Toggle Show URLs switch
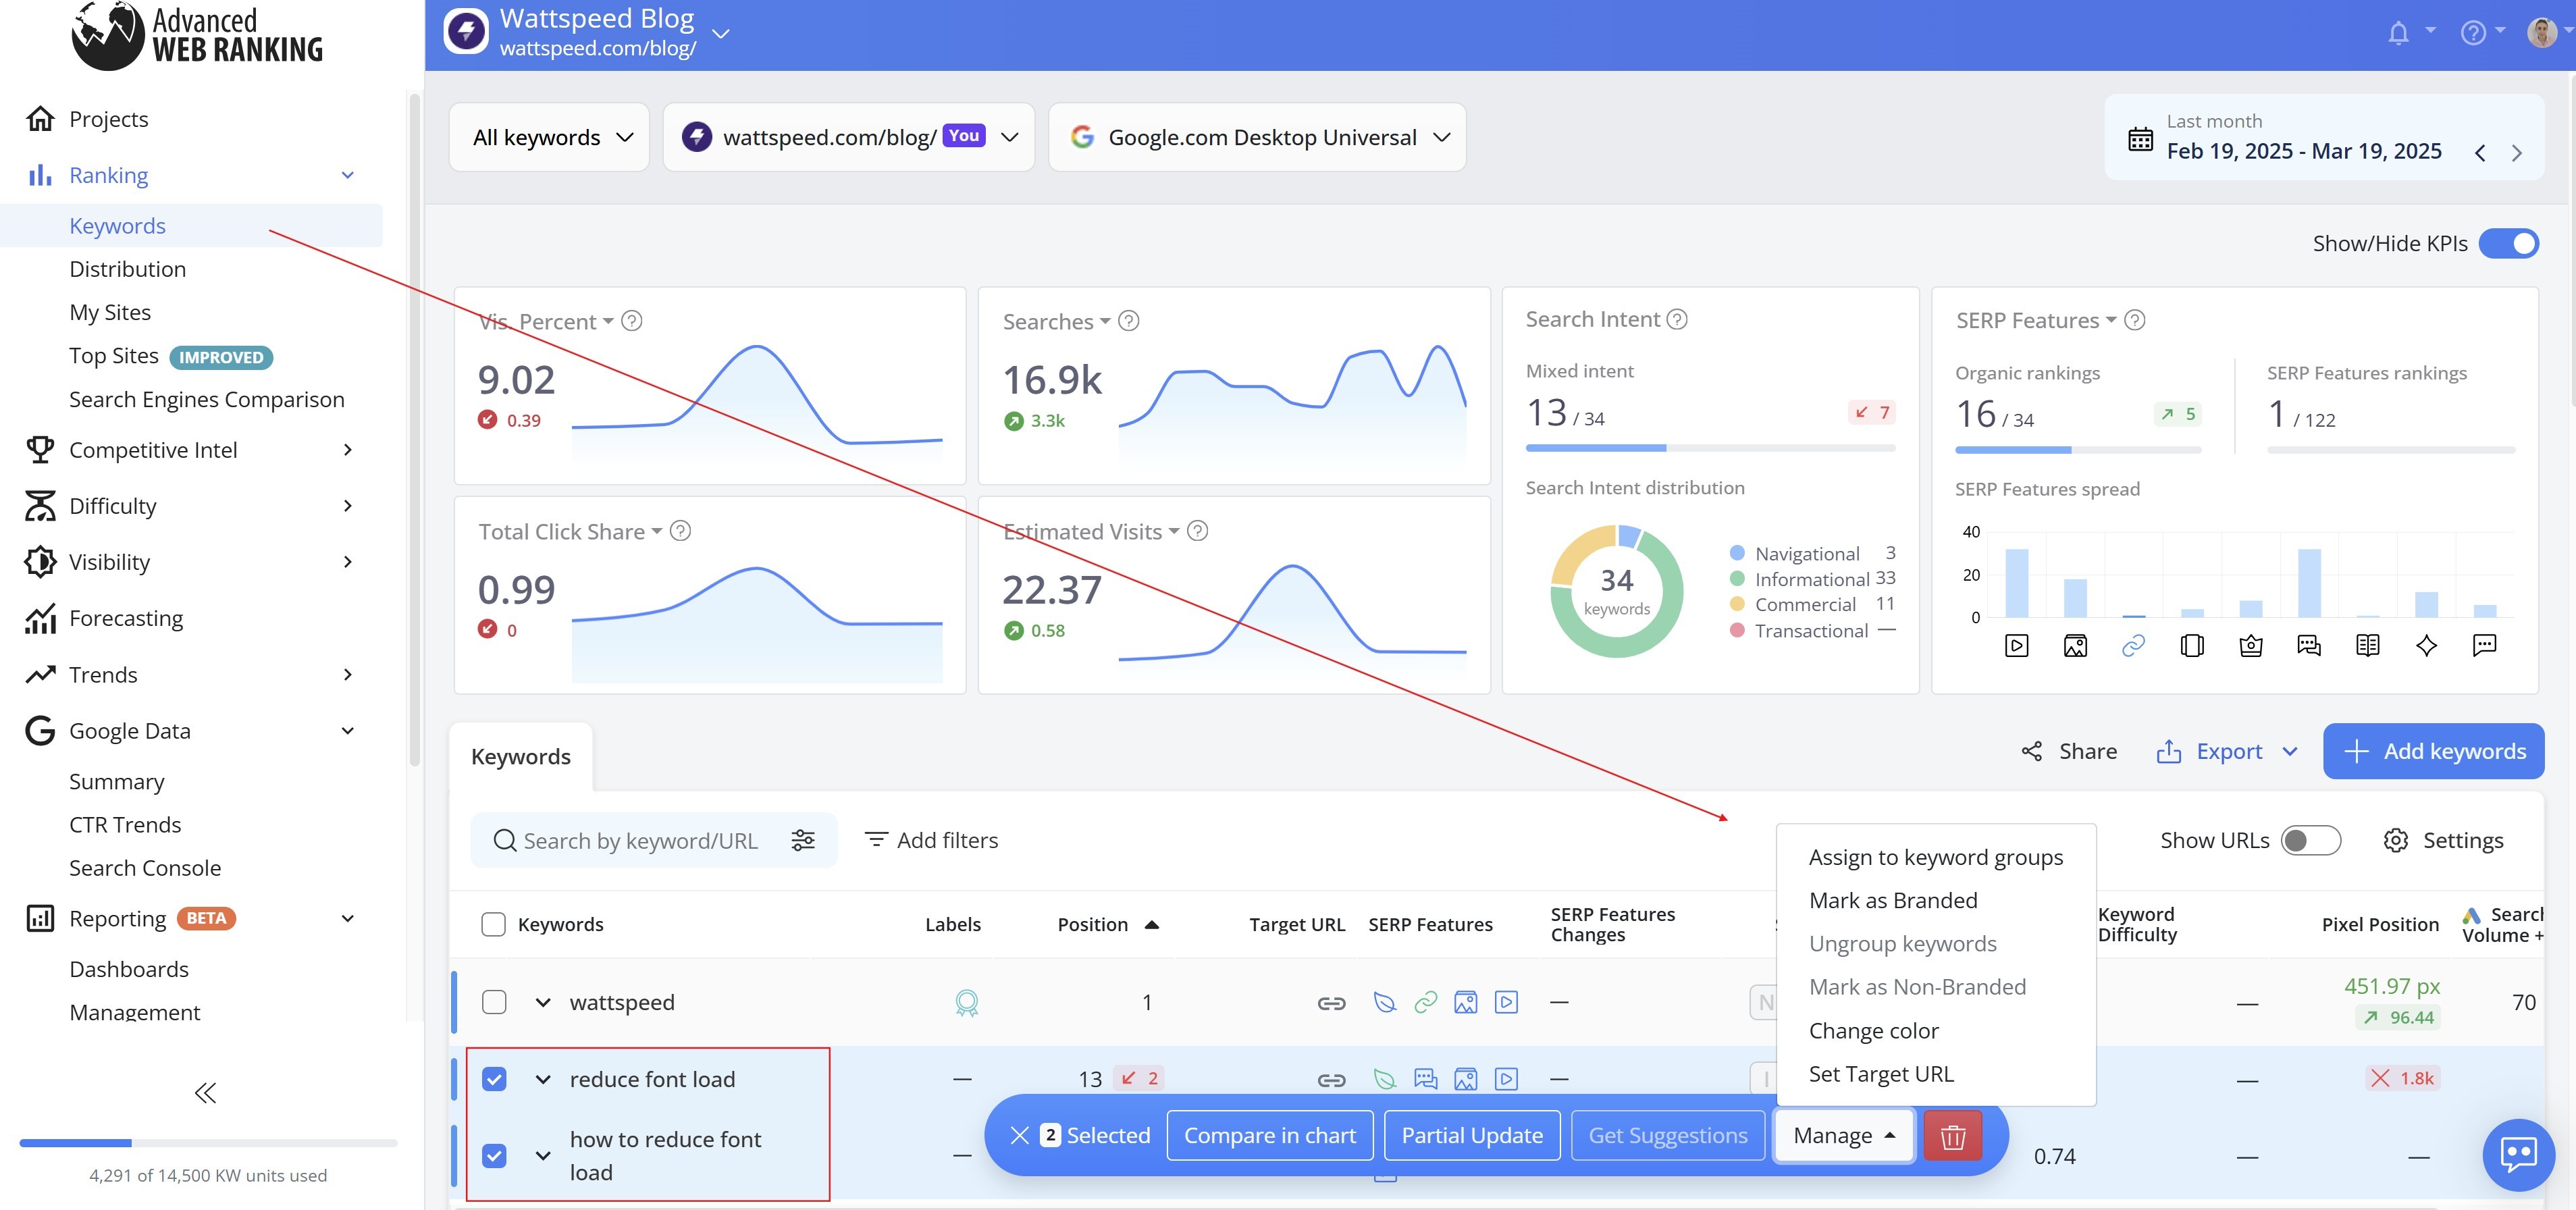Viewport: 2576px width, 1210px height. tap(2310, 840)
